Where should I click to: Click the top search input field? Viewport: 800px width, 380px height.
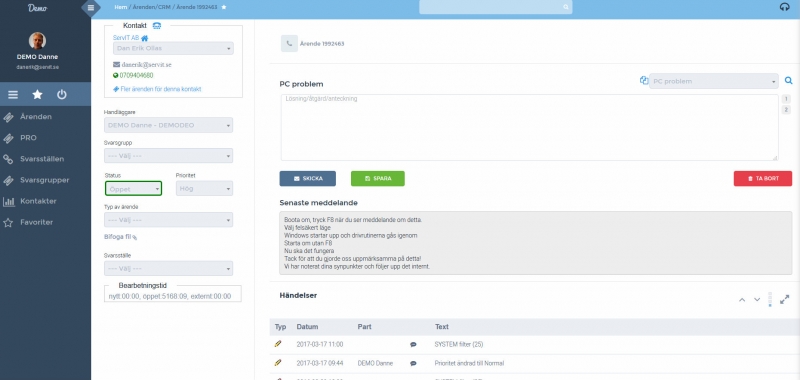[x=495, y=7]
